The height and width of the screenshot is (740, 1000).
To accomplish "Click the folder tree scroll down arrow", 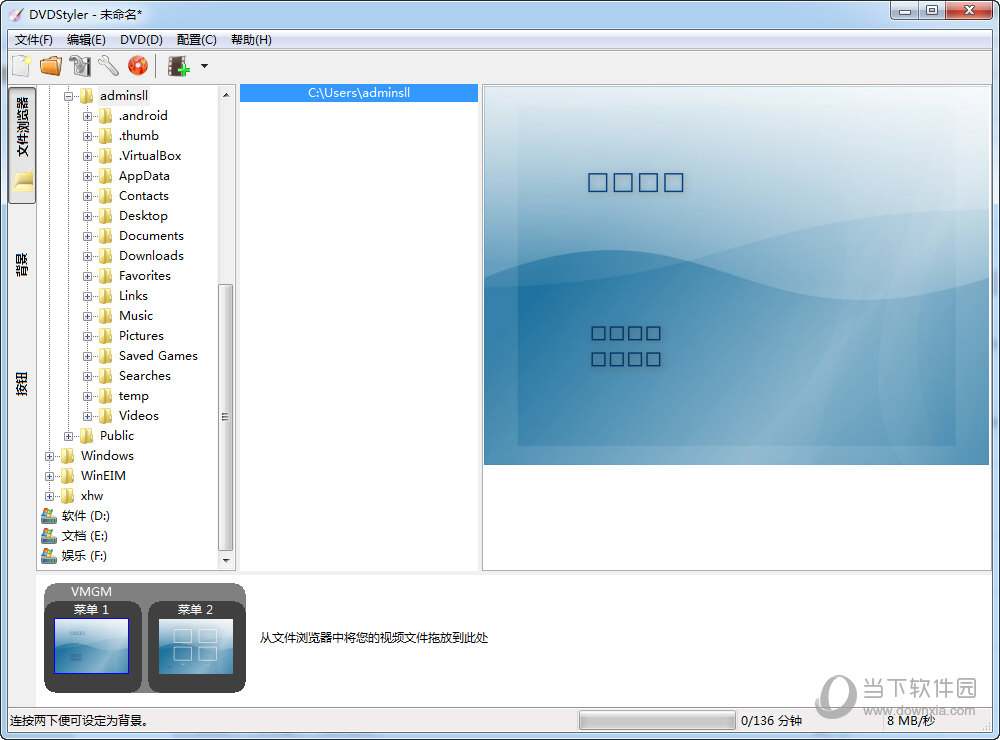I will (226, 561).
